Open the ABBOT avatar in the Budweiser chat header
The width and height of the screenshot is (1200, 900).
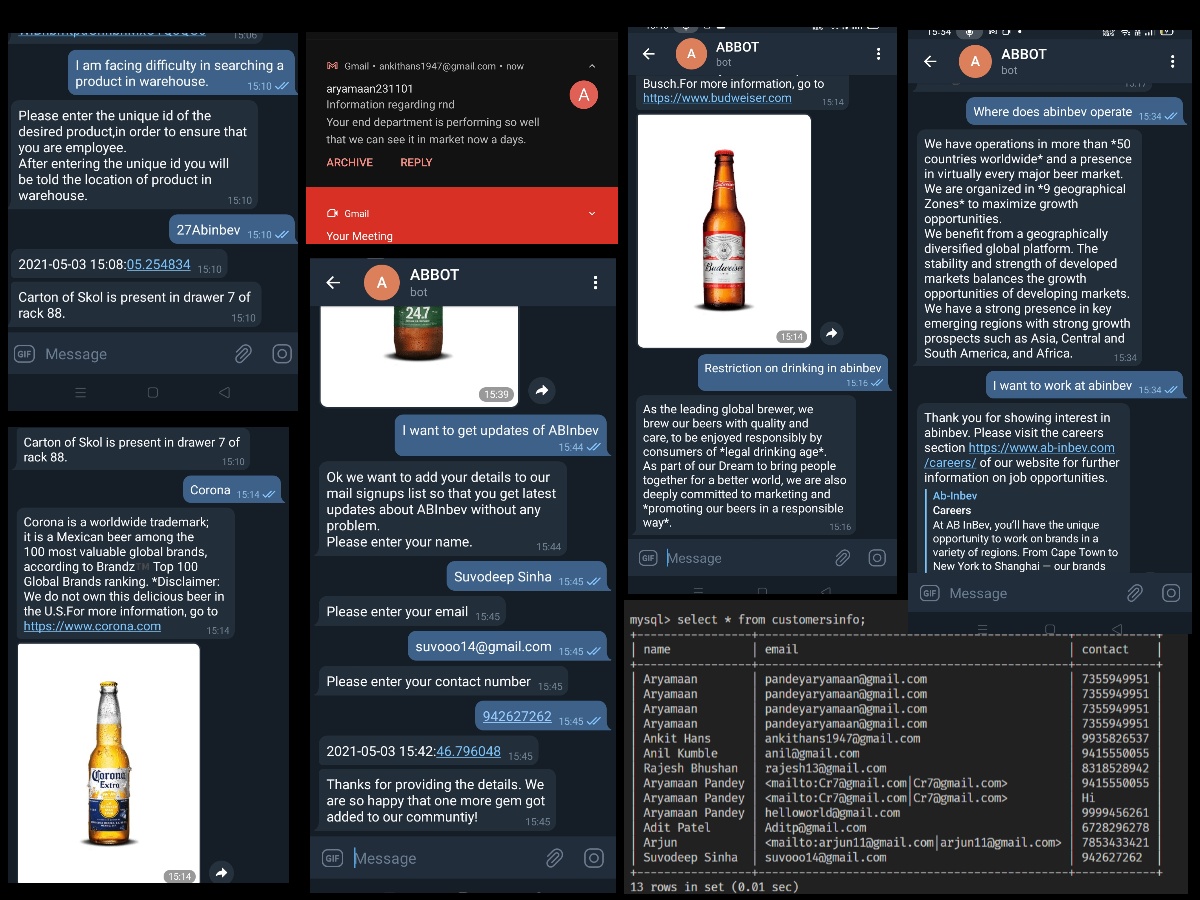[x=693, y=54]
